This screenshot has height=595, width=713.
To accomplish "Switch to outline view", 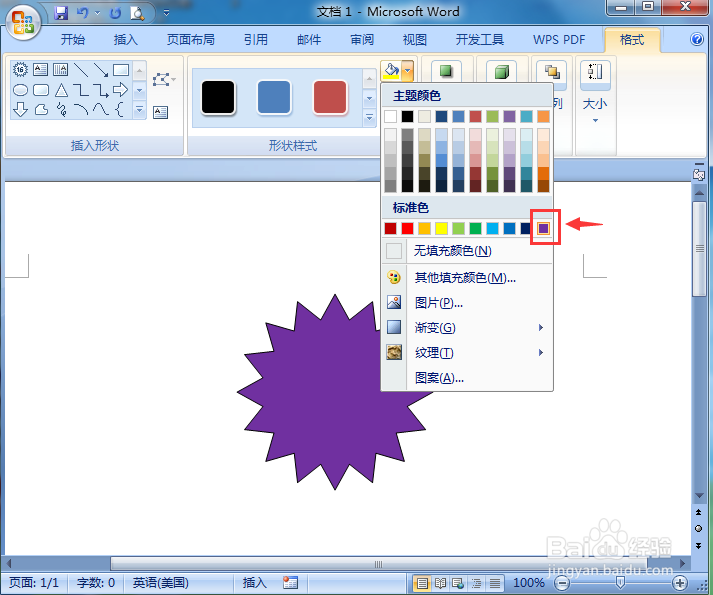I will [476, 583].
